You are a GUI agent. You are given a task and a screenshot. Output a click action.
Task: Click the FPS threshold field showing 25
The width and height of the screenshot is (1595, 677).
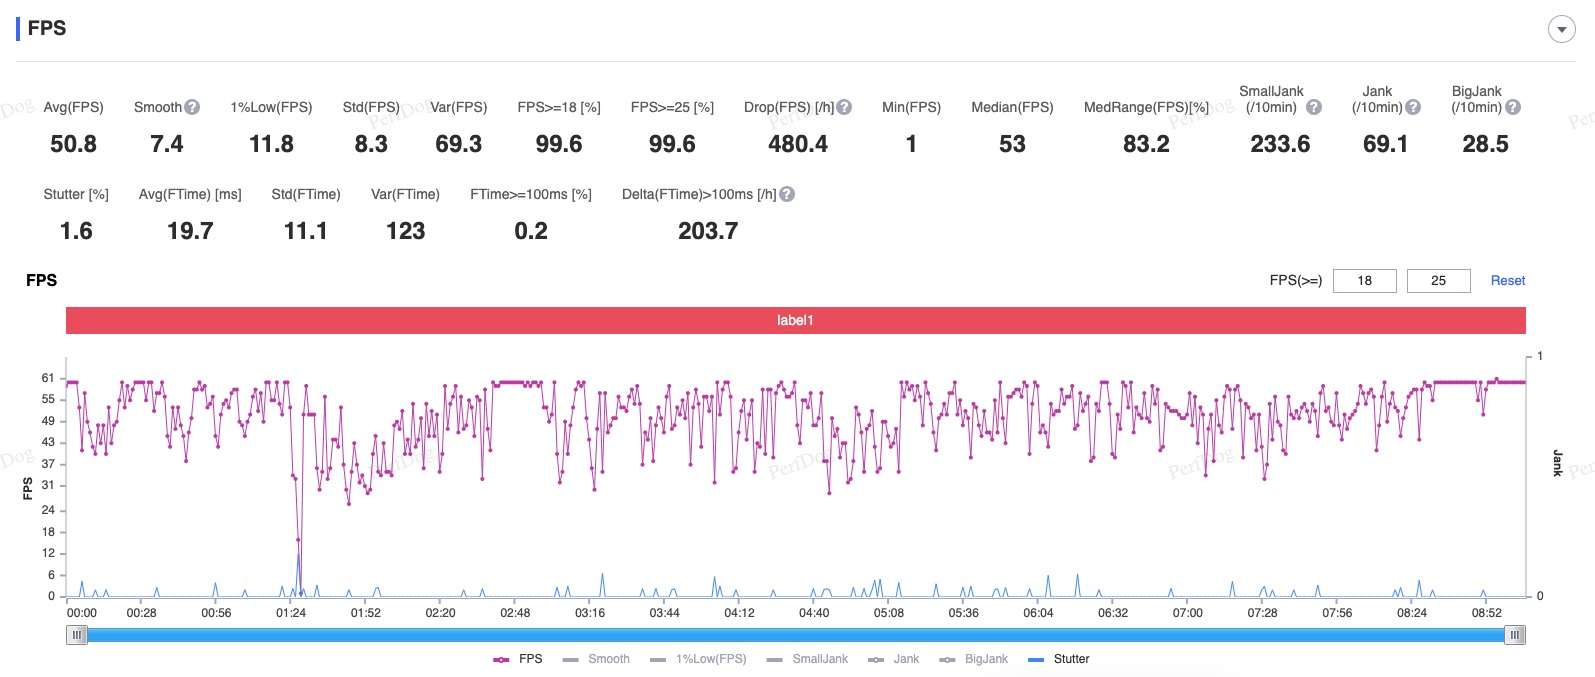coord(1438,281)
